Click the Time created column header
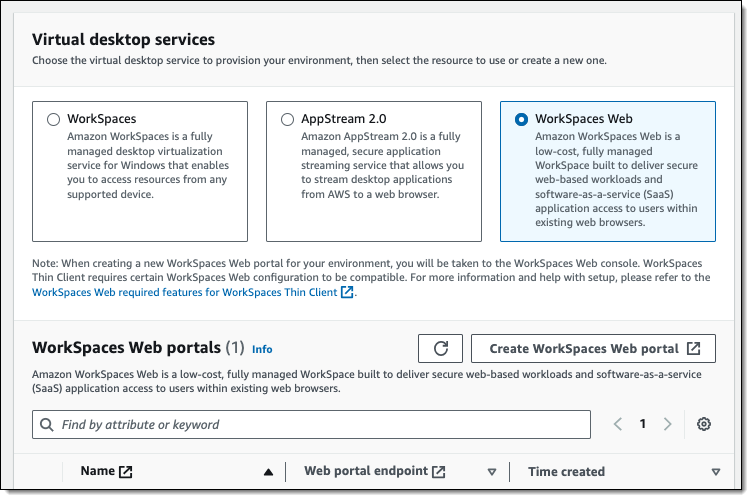Screen dimensions: 752x500 coord(566,472)
